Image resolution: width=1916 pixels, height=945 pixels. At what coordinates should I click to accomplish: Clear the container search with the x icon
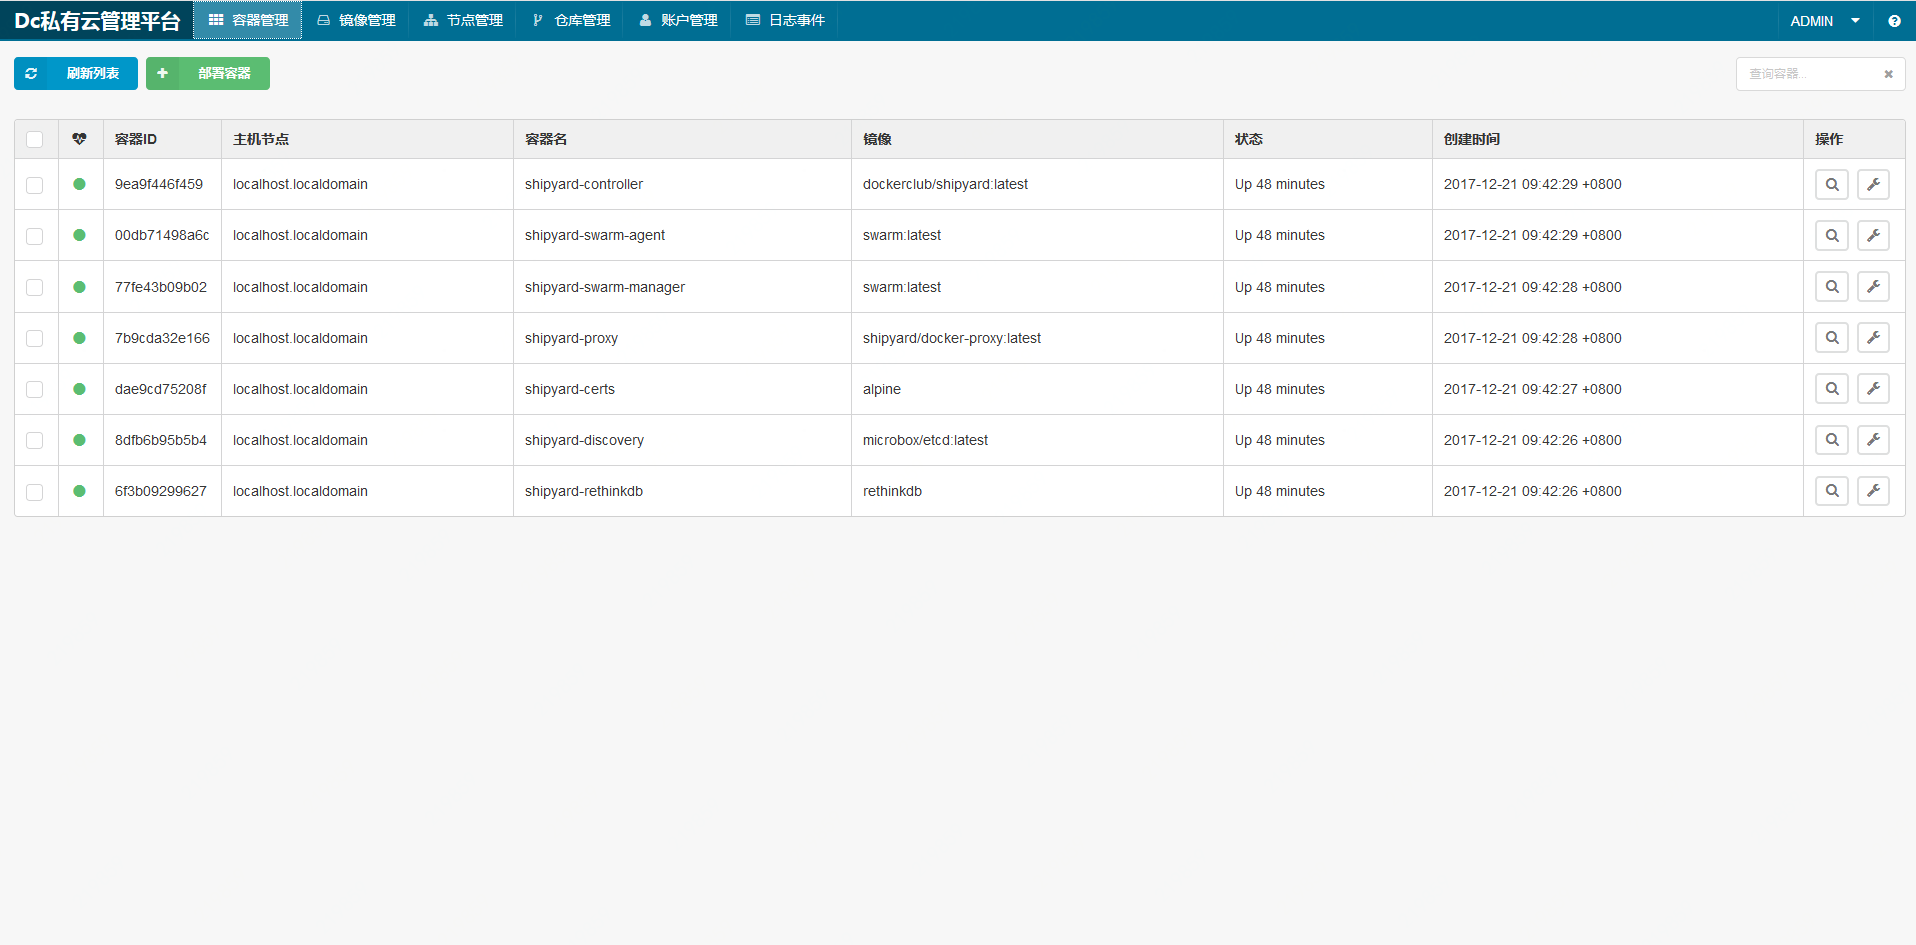[1888, 74]
